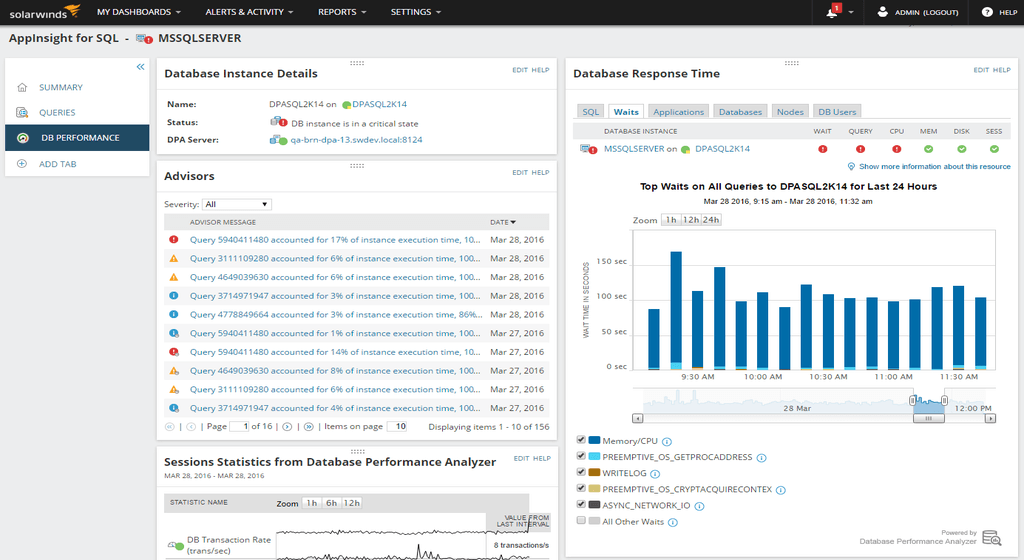This screenshot has height=560, width=1024.
Task: Go to next page in Advisors pager
Action: coord(287,426)
